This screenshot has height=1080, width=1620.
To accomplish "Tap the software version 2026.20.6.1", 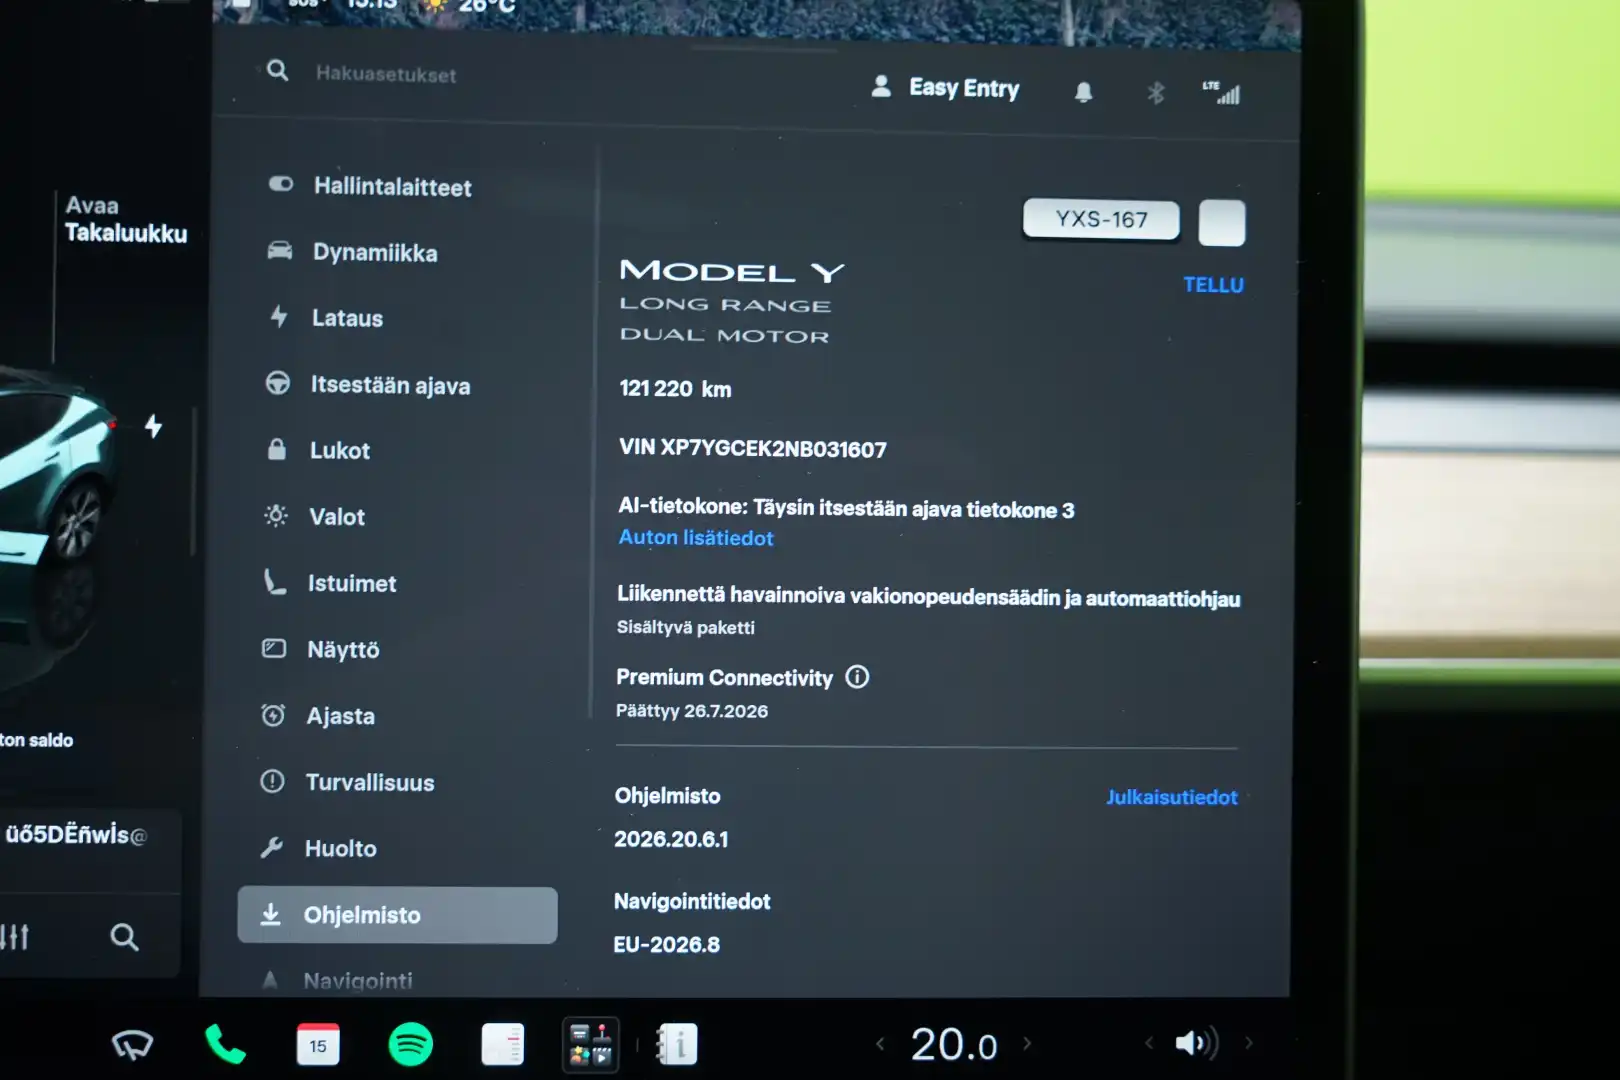I will pos(671,839).
